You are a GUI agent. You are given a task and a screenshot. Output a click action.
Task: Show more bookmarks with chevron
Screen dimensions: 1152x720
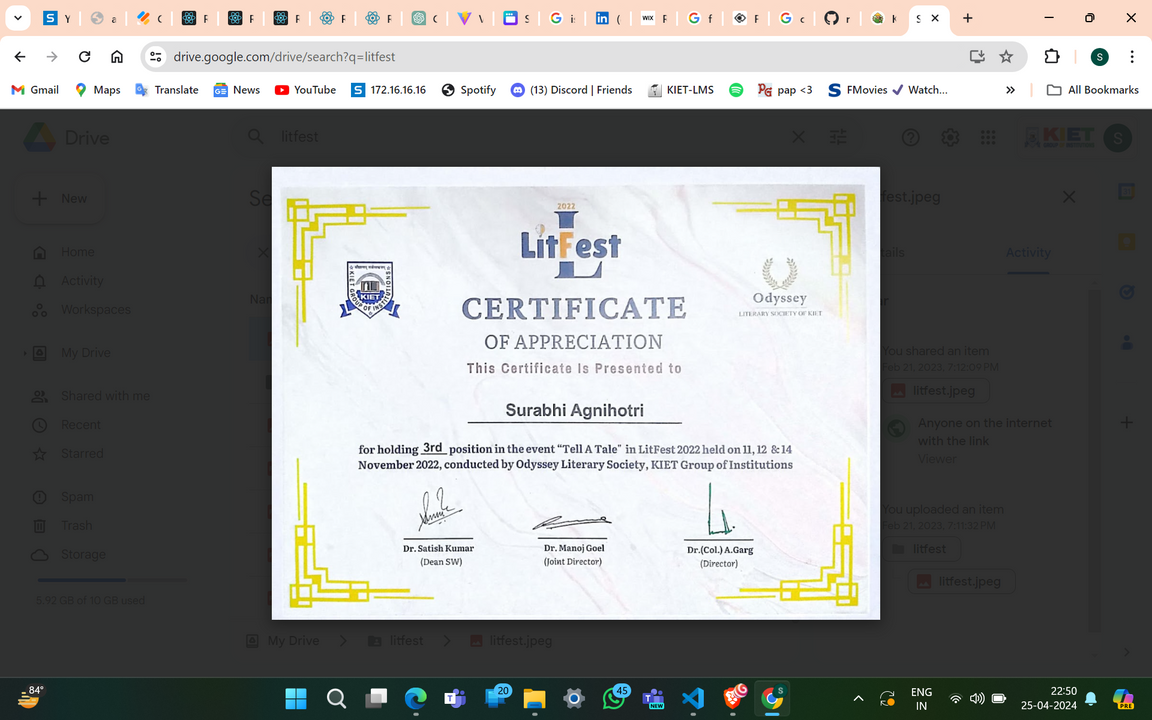pyautogui.click(x=1010, y=90)
